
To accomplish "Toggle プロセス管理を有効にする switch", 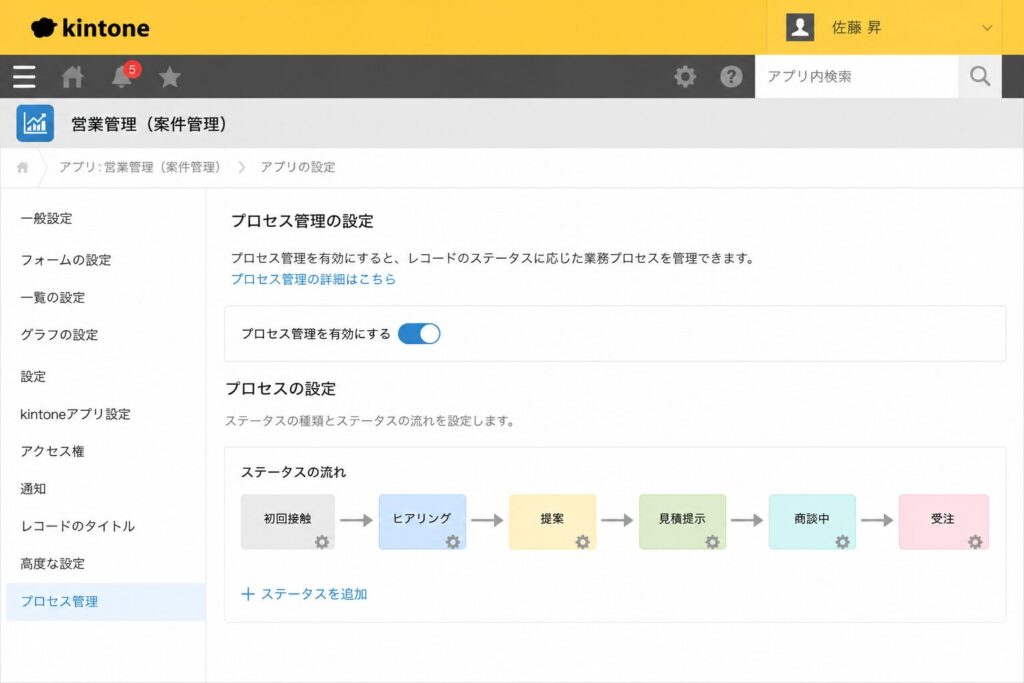I will click(x=419, y=334).
